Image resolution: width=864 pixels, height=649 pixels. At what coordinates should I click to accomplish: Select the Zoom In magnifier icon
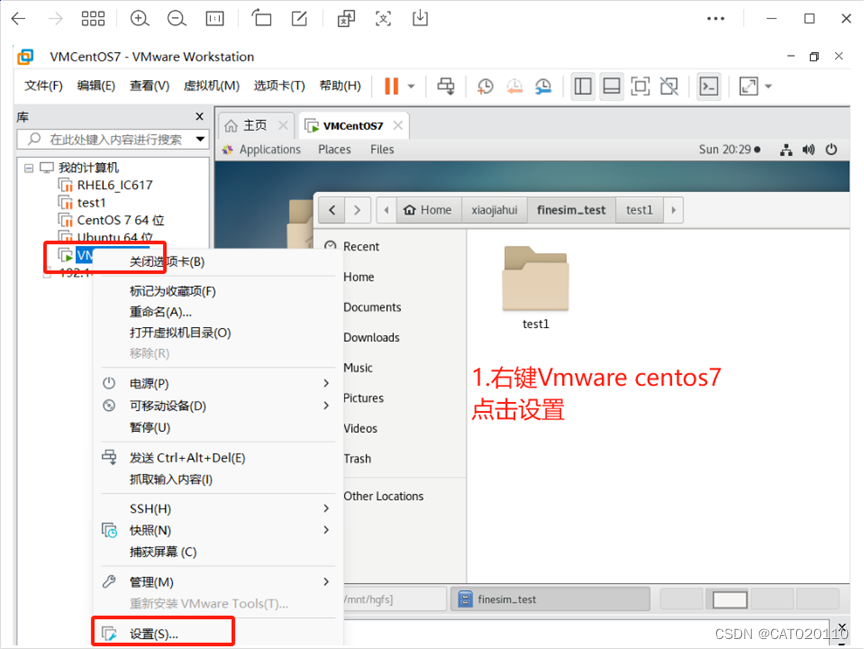(140, 18)
